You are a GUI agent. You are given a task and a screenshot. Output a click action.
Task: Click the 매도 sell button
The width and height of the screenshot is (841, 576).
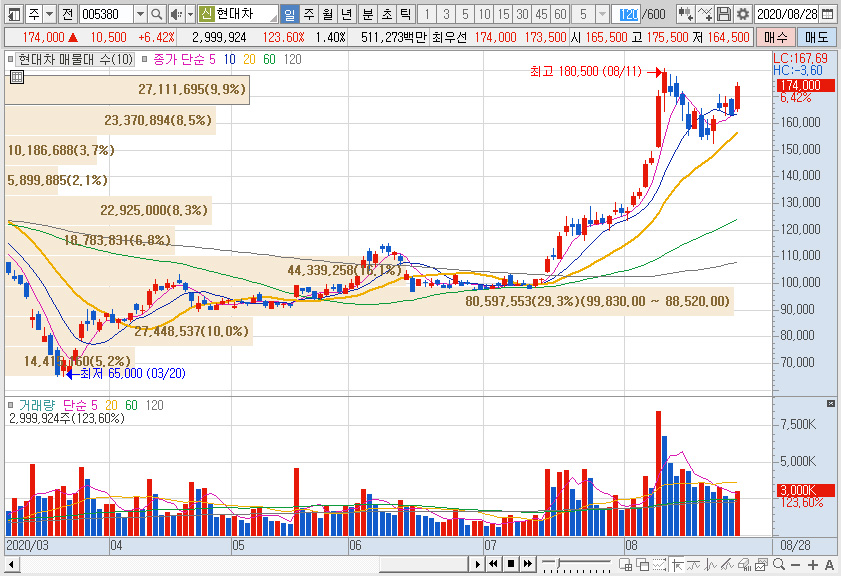point(816,37)
